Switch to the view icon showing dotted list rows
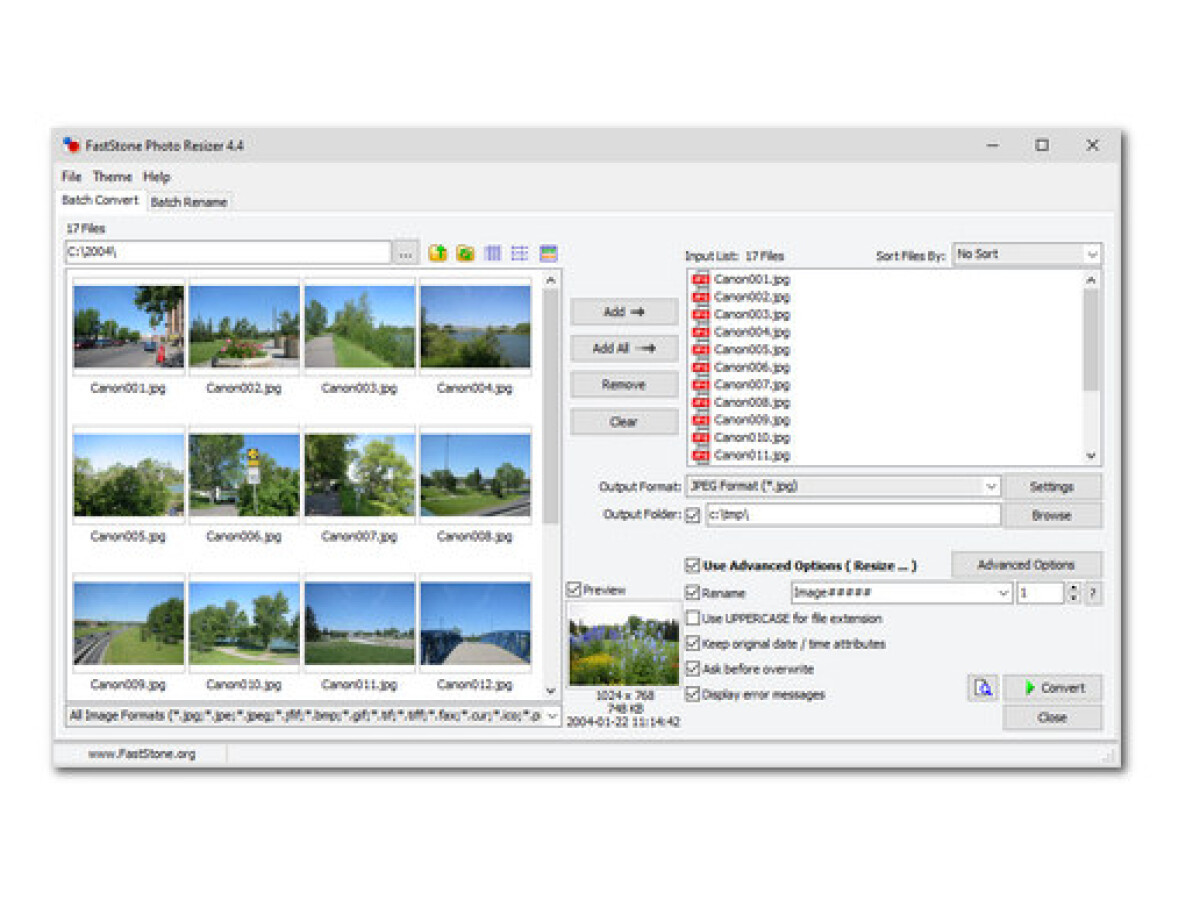 coord(520,253)
